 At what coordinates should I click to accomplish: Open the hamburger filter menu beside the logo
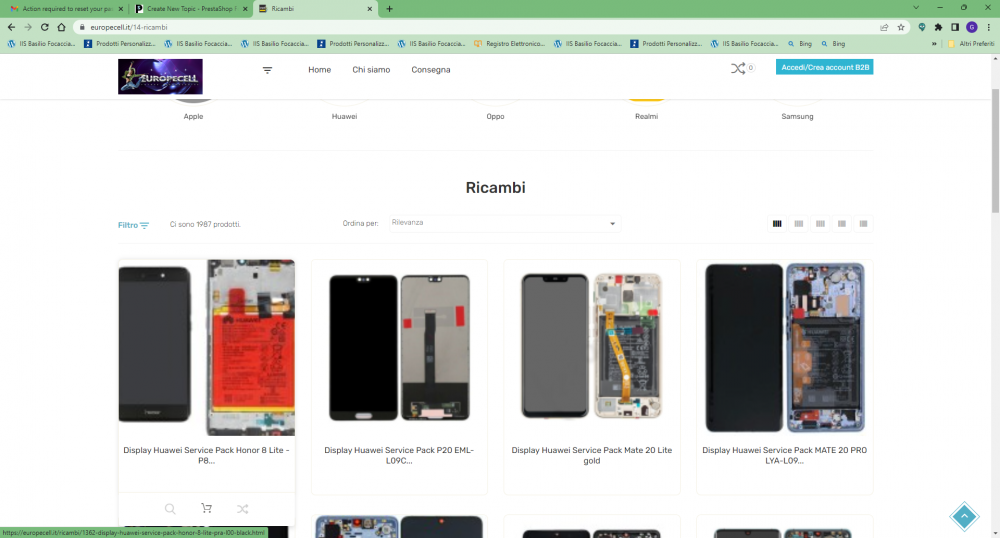point(267,70)
